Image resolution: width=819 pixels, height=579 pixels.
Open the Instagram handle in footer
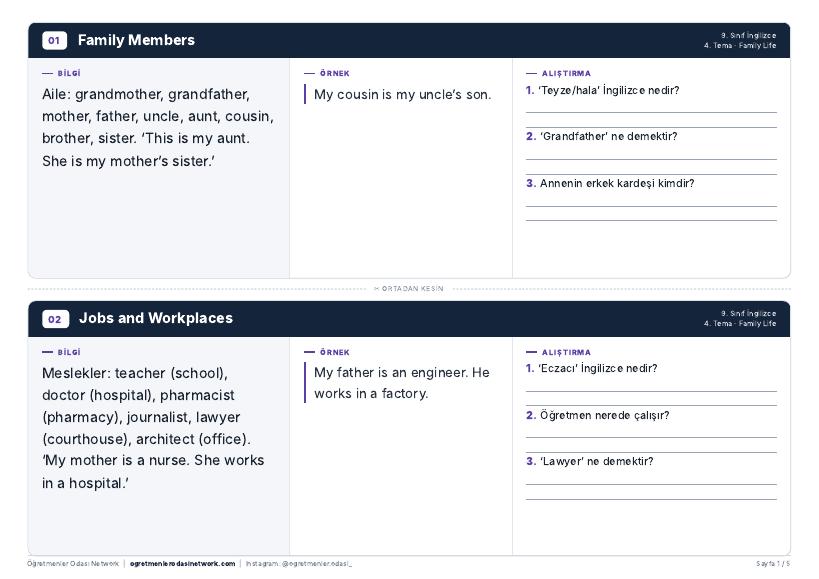coord(299,564)
